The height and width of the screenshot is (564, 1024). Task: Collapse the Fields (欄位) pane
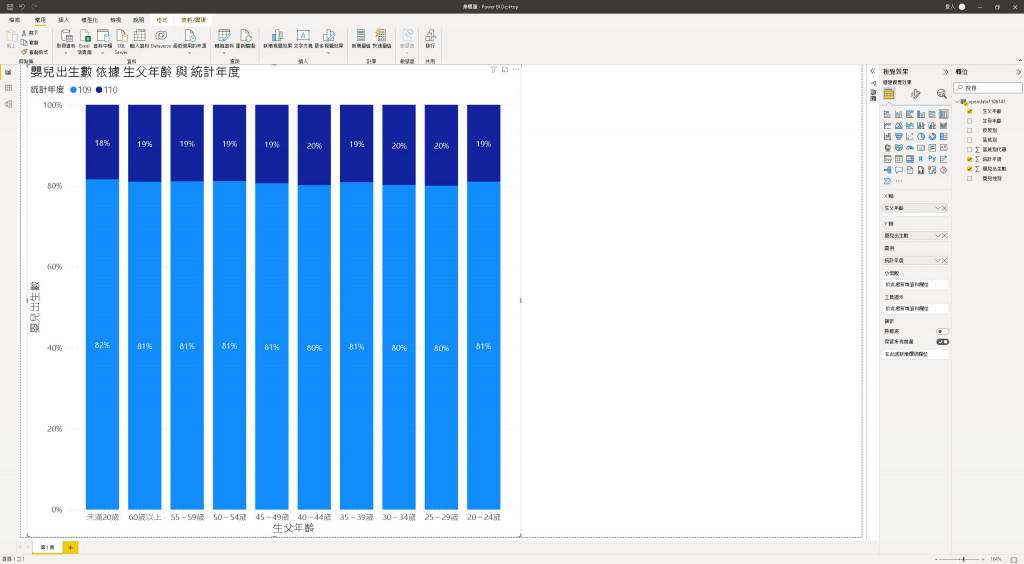(x=1017, y=72)
